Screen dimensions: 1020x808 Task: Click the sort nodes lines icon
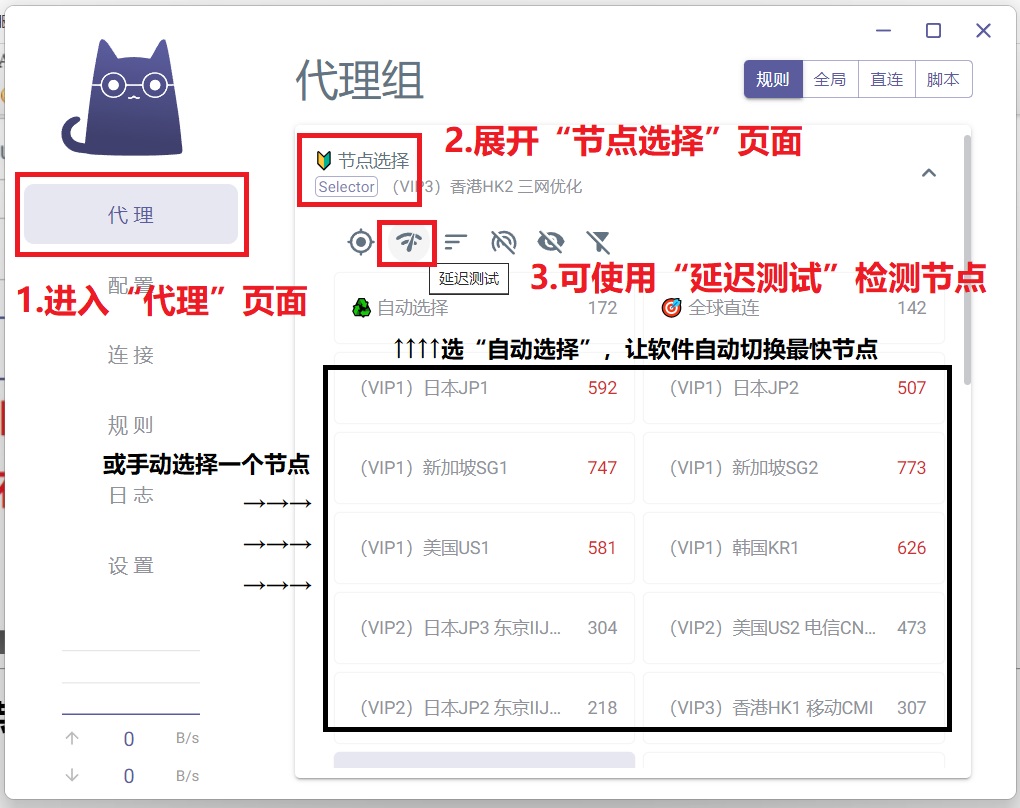pos(456,241)
